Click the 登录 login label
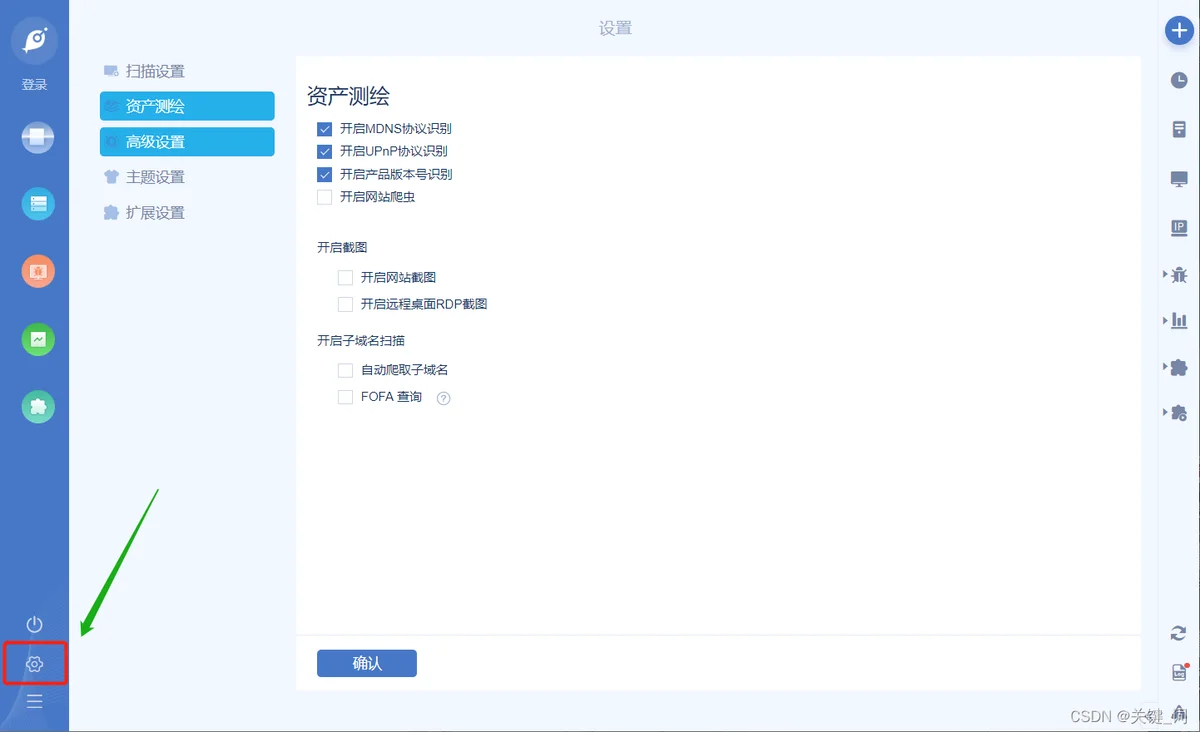This screenshot has width=1200, height=732. coord(35,85)
